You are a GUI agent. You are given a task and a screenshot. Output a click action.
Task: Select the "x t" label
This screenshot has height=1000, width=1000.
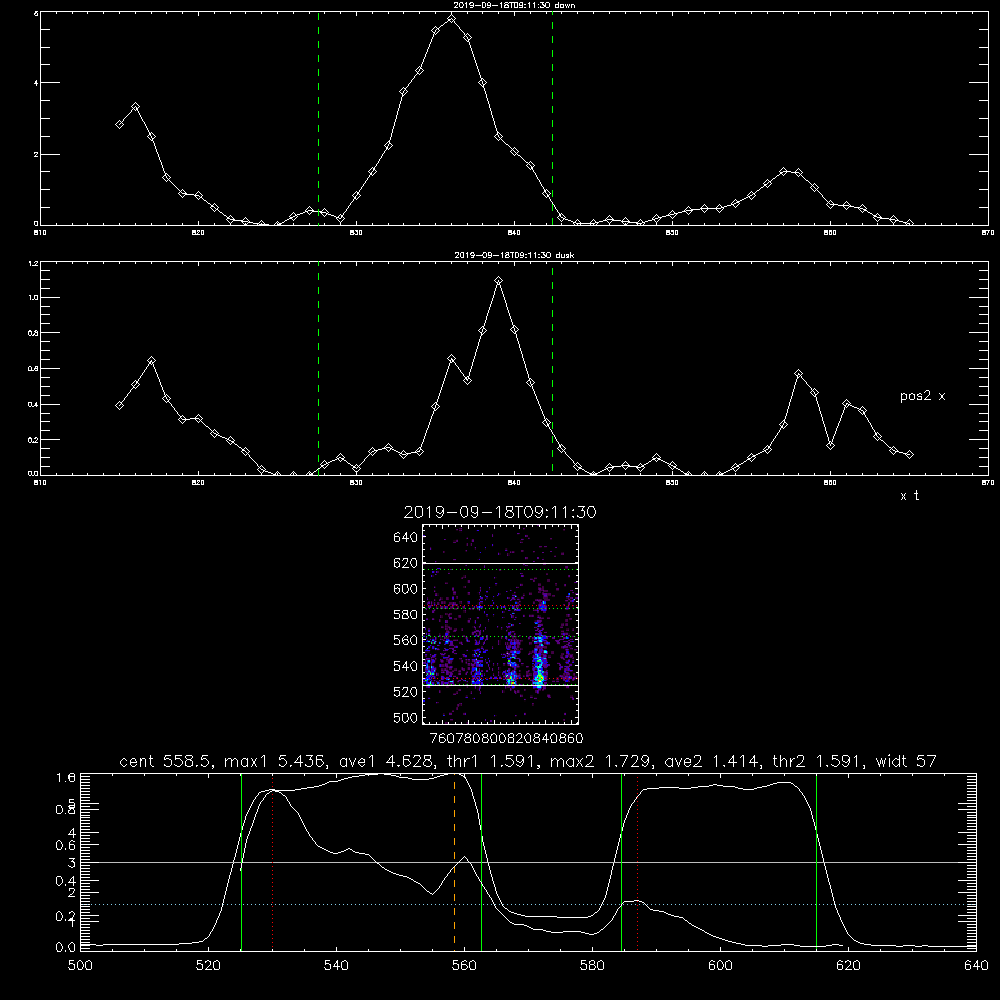click(909, 496)
